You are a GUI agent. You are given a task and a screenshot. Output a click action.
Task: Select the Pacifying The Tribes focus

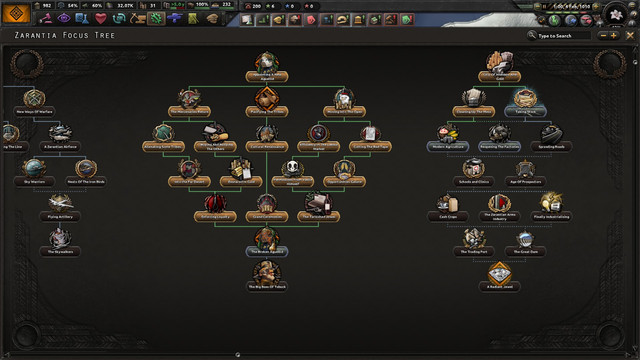267,103
